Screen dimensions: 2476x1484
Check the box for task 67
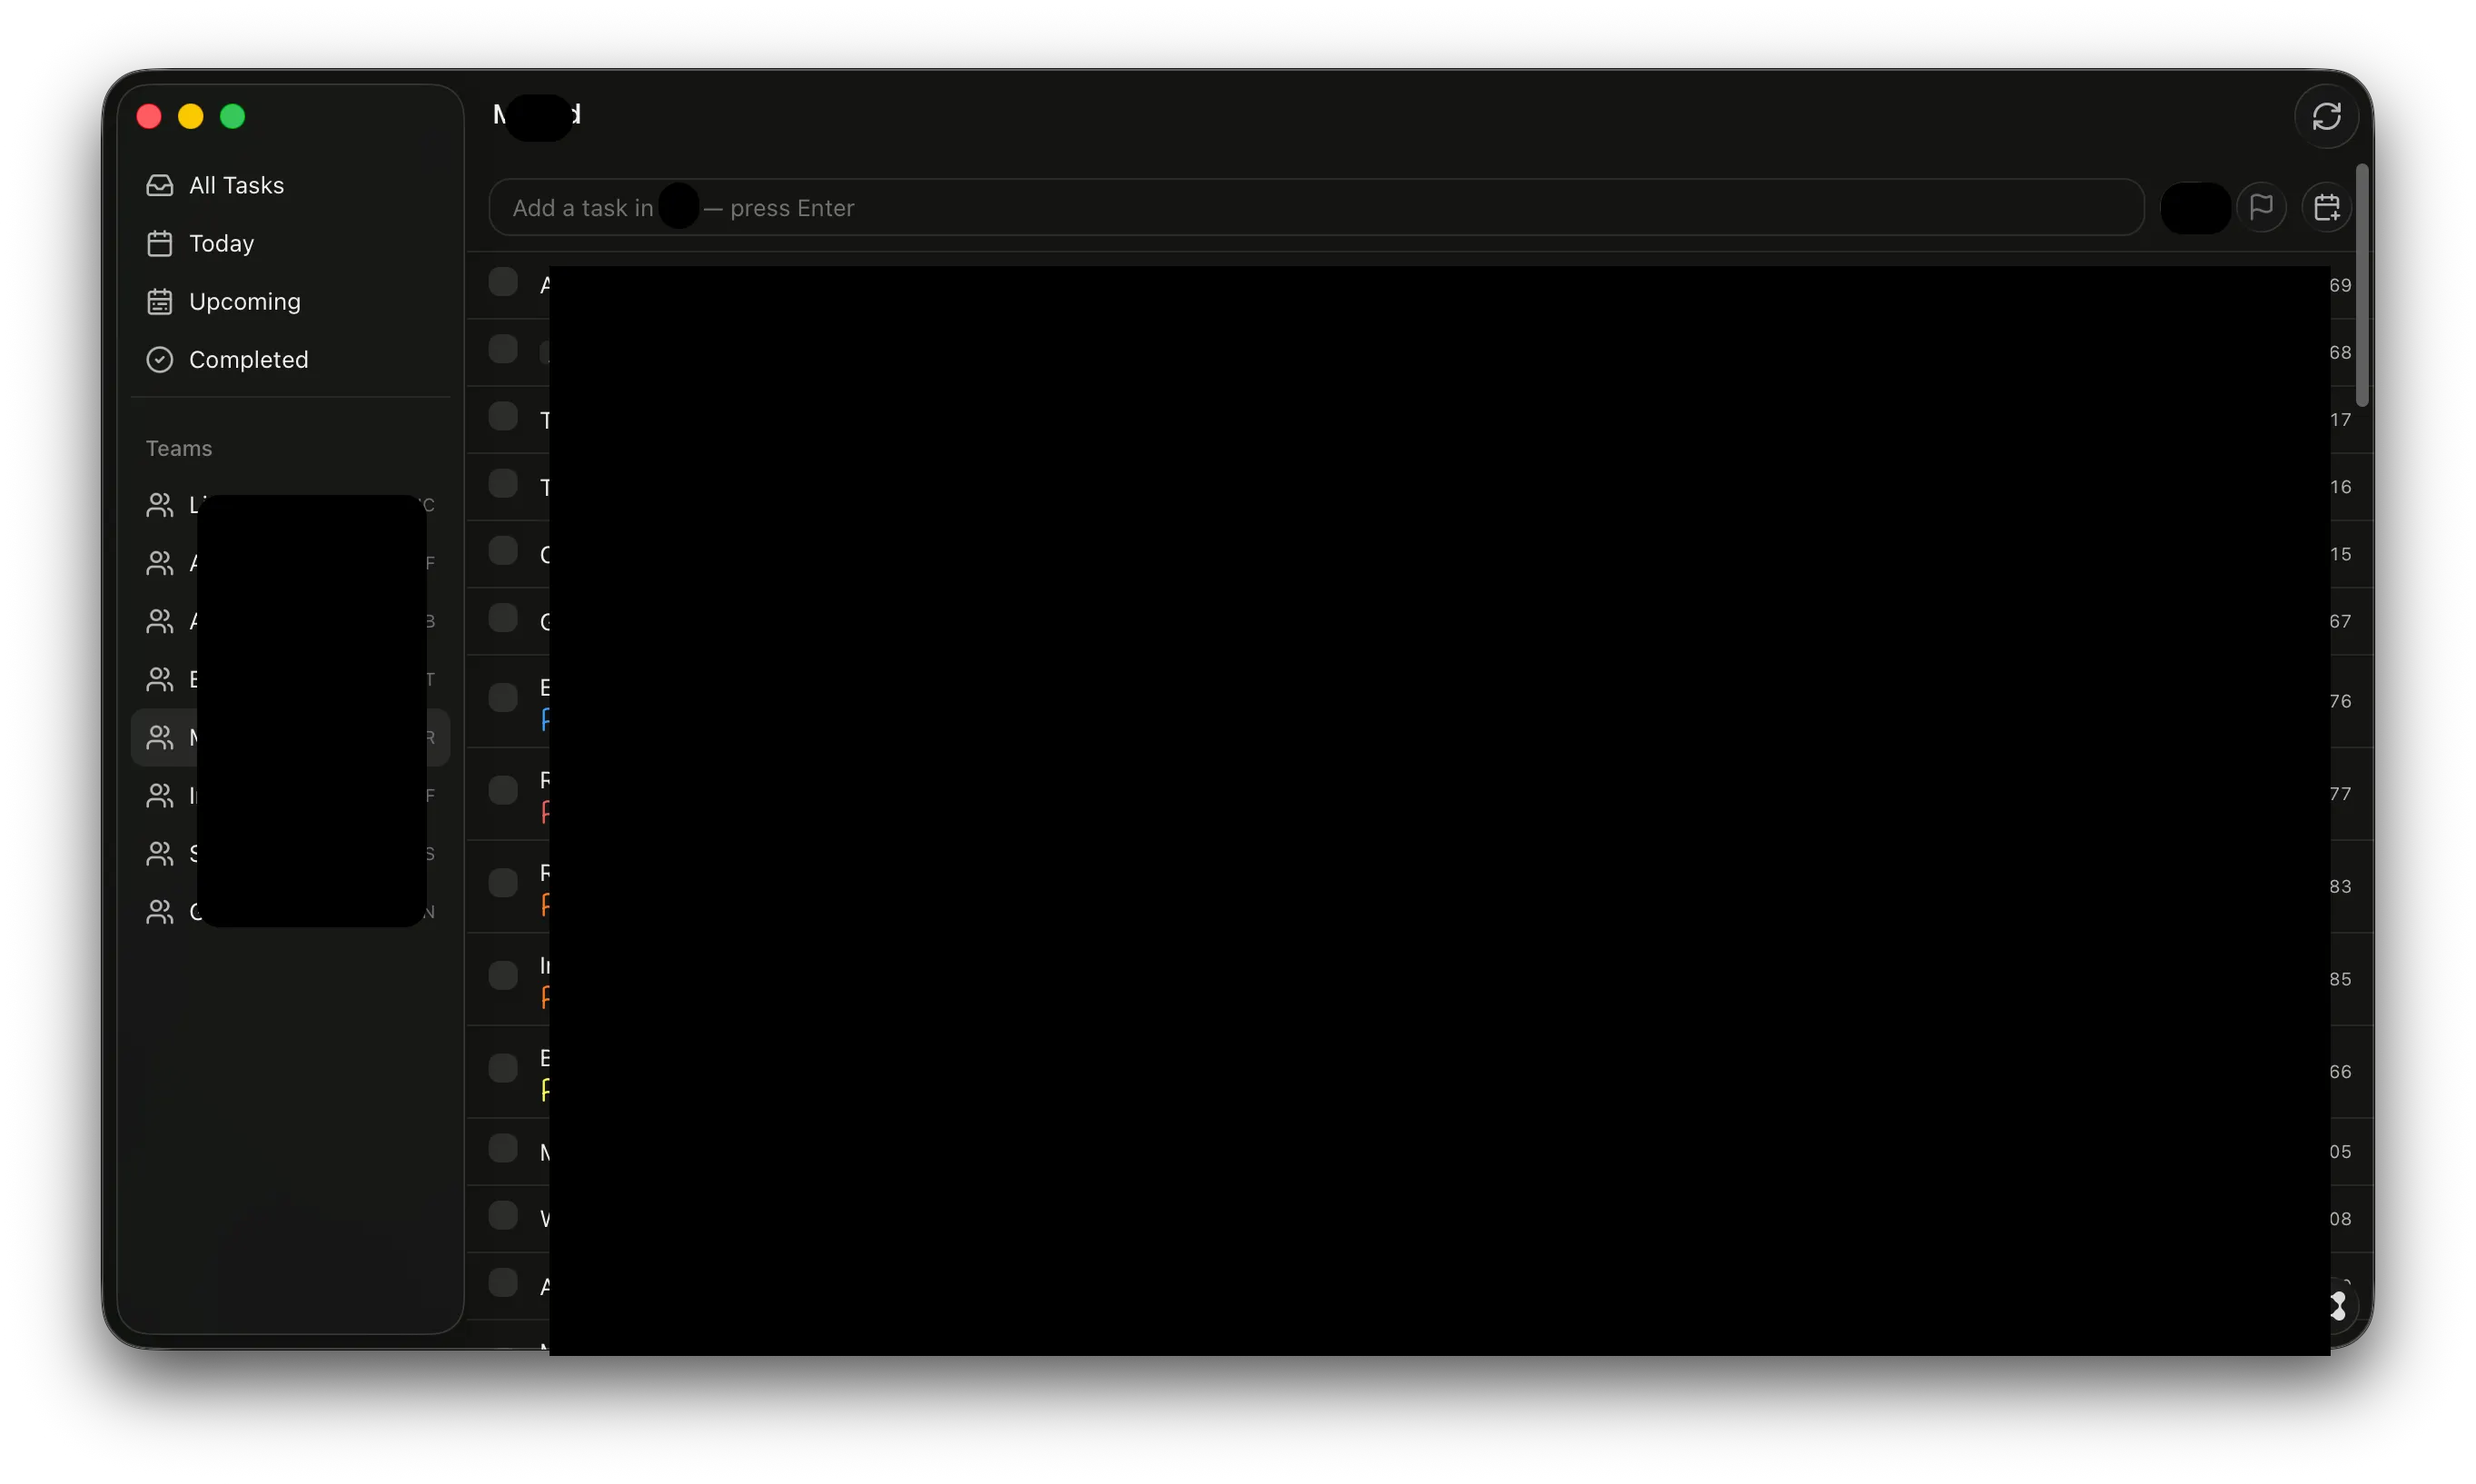[x=503, y=618]
